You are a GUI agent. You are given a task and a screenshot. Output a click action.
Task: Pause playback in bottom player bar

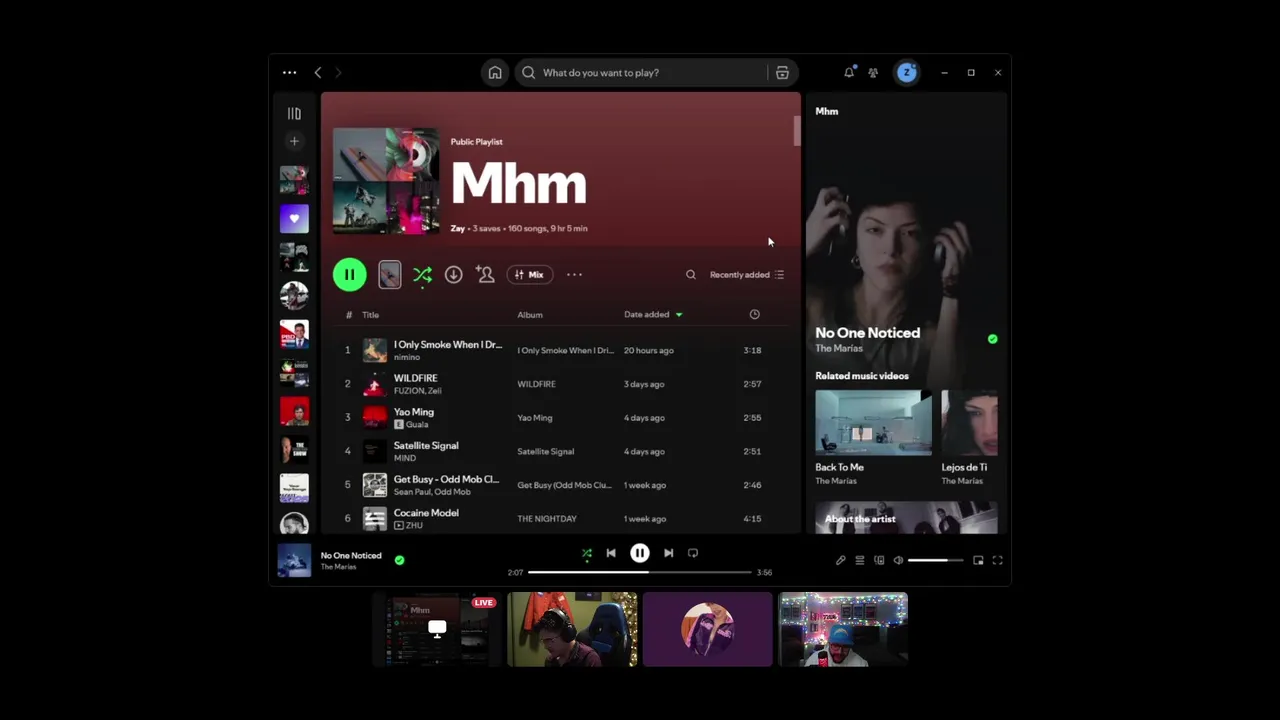point(640,553)
